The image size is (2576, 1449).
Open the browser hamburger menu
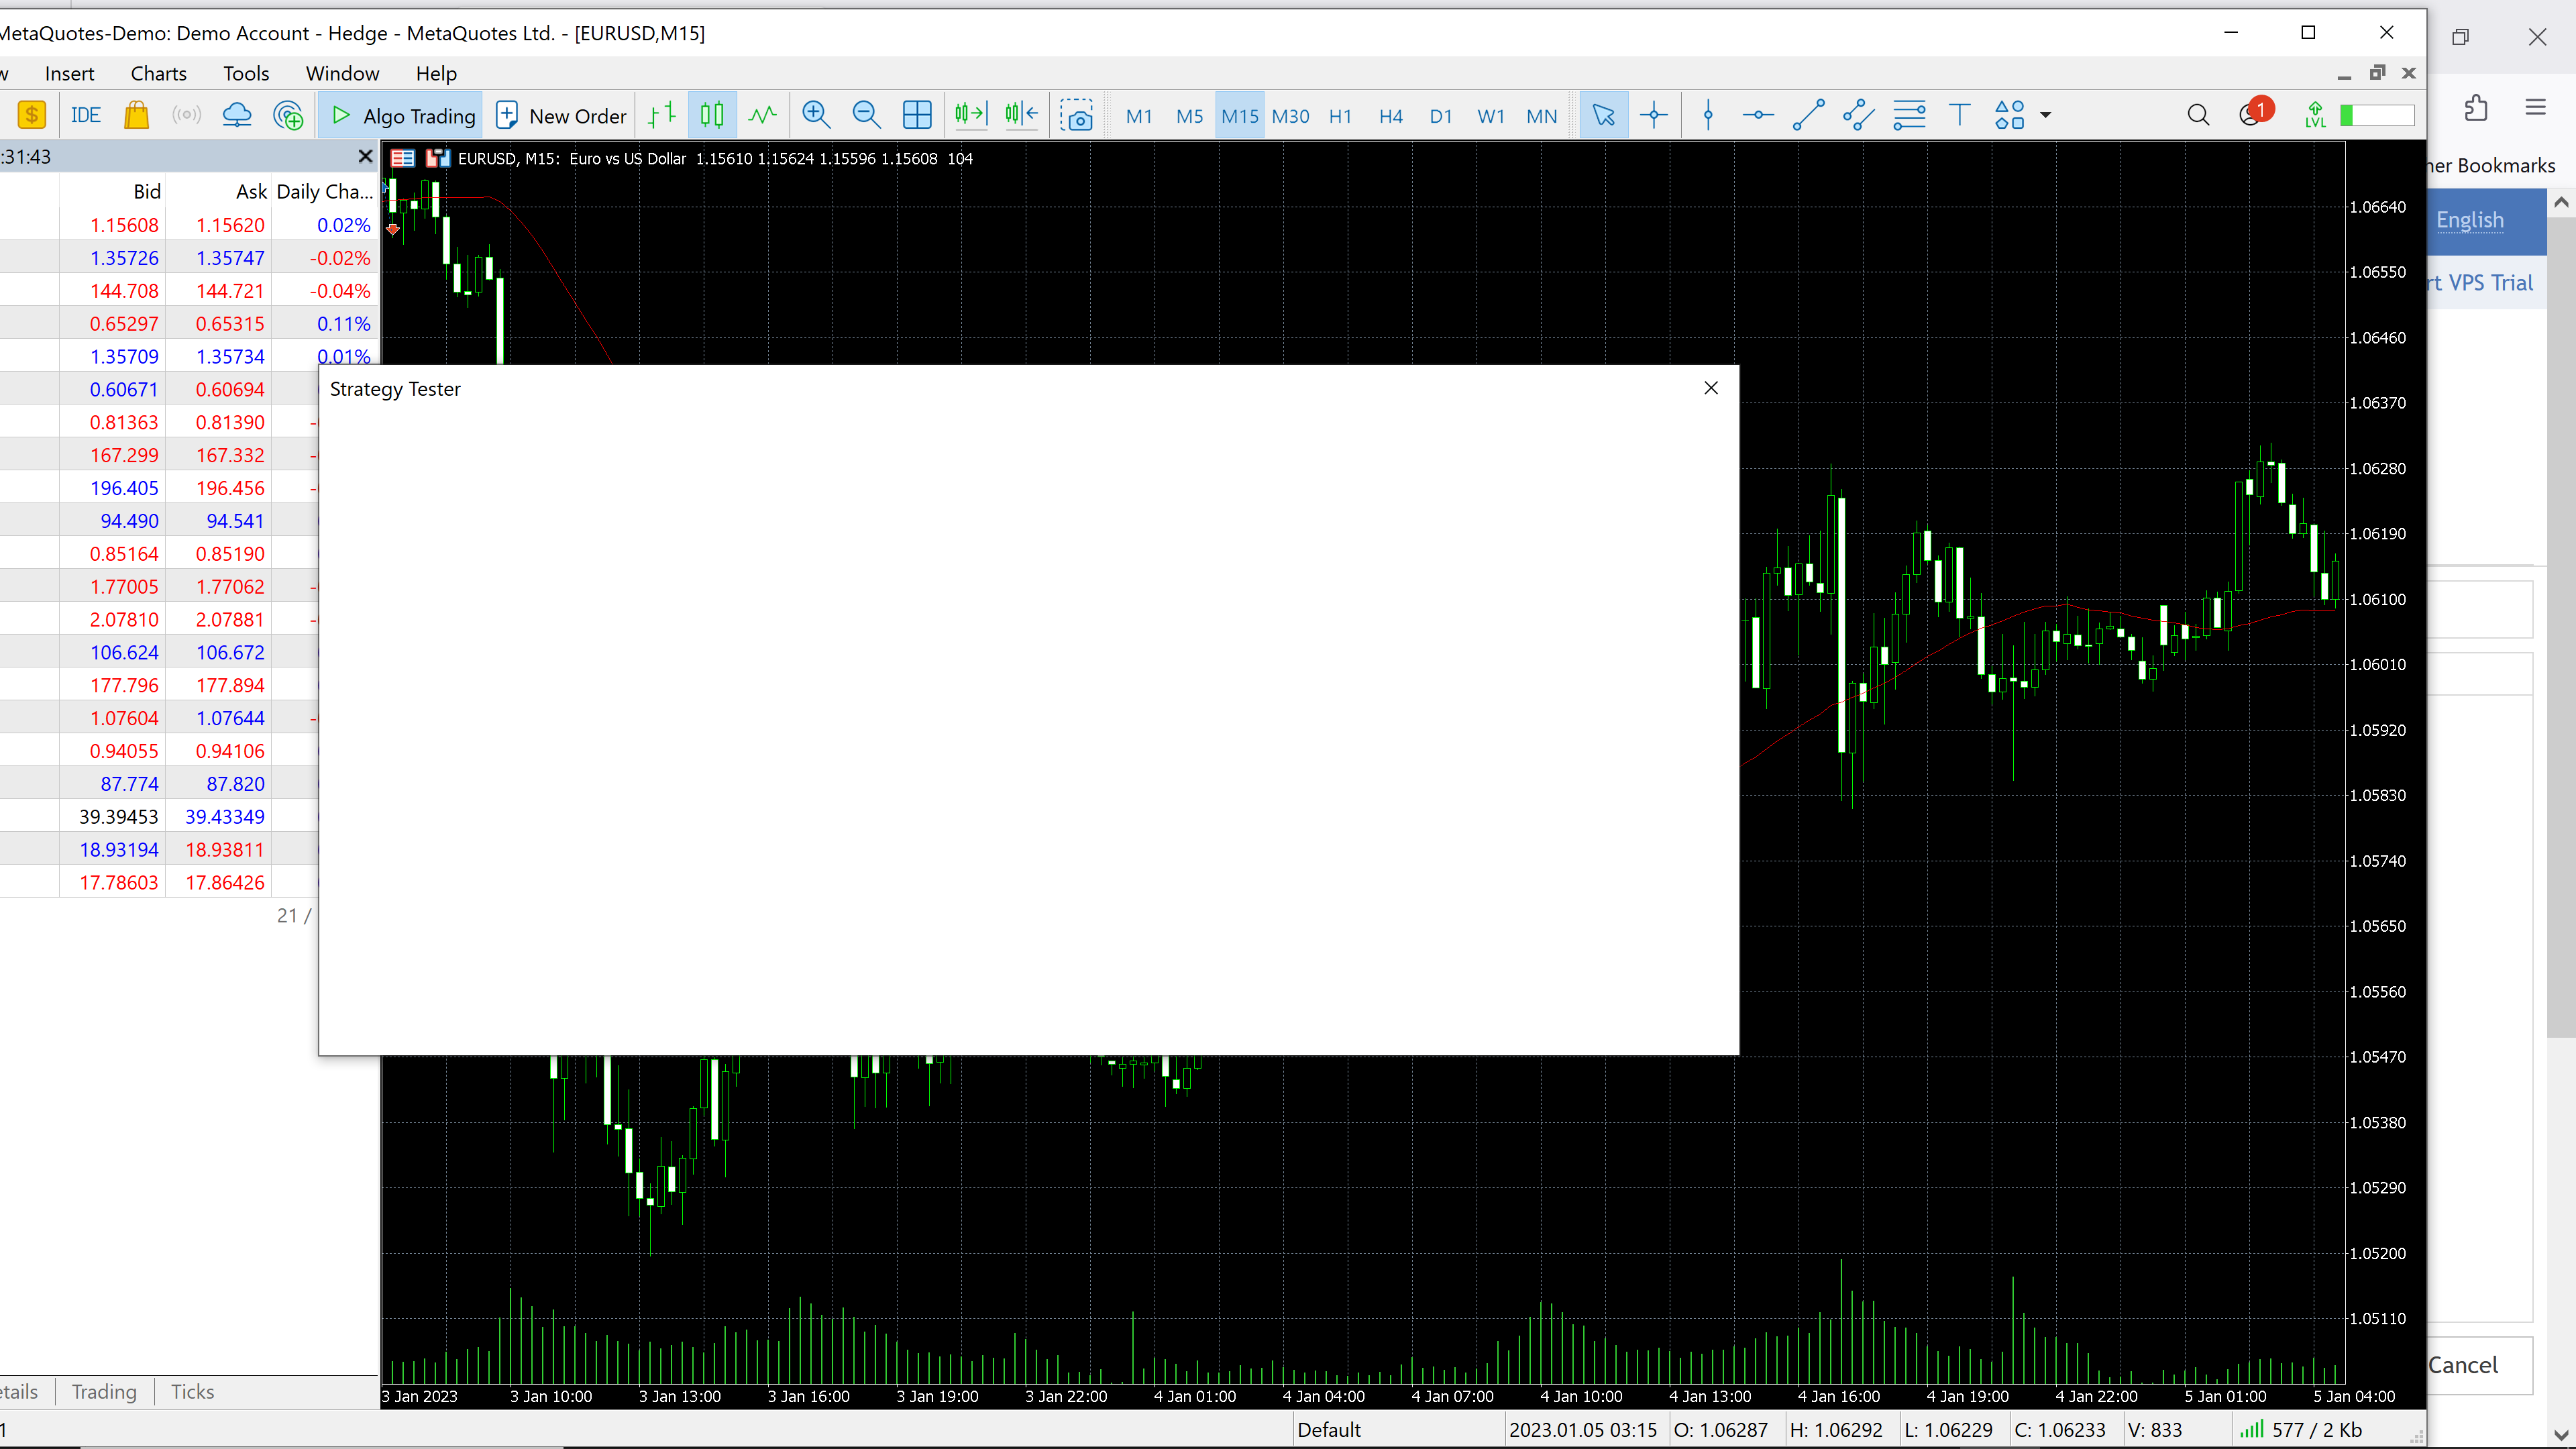2535,107
